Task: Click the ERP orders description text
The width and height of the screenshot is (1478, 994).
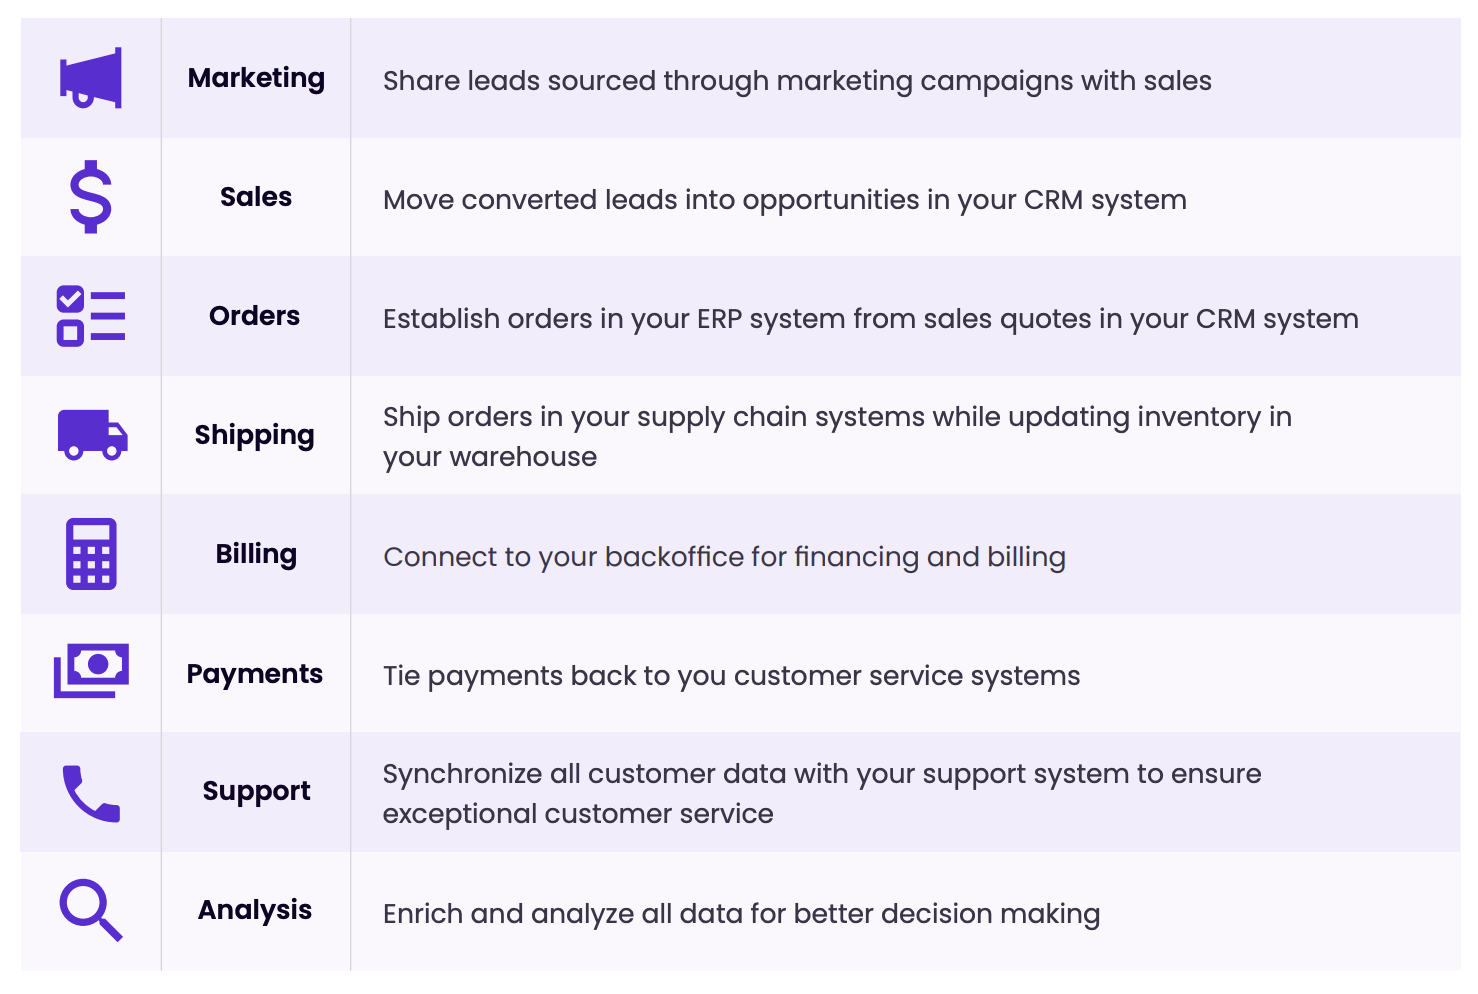Action: tap(870, 319)
